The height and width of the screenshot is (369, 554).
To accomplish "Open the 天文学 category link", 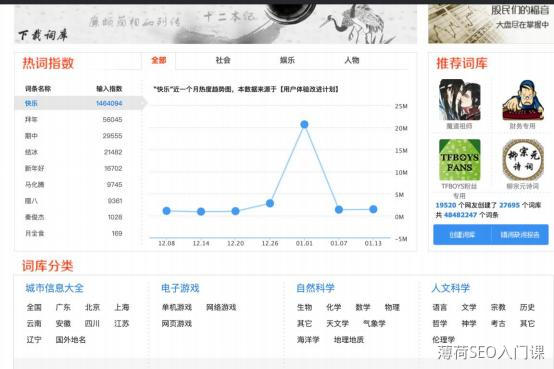I will click(337, 323).
